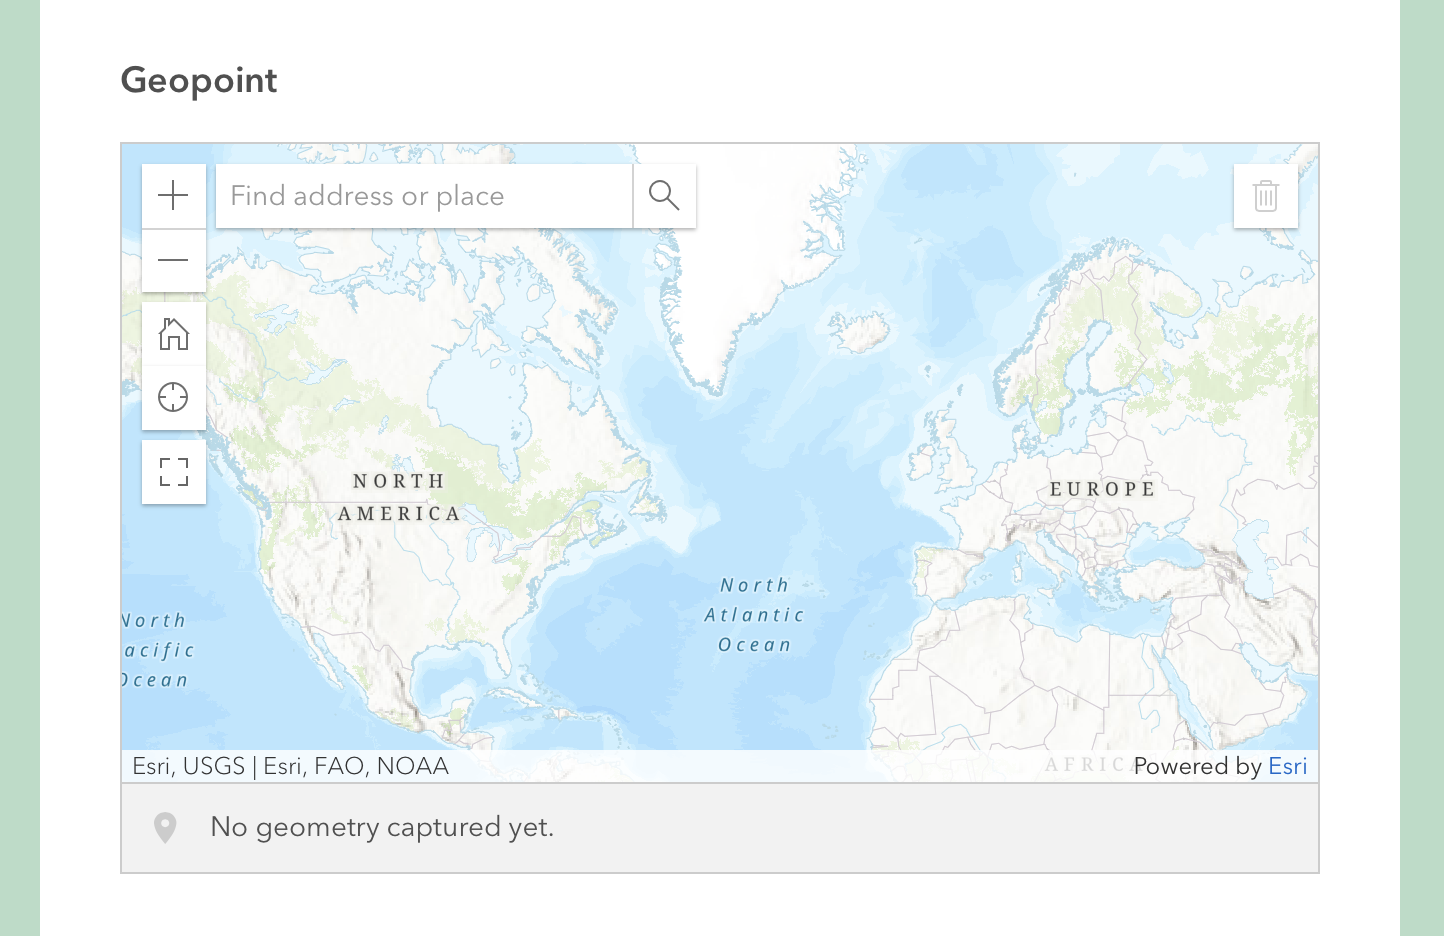
Task: Open the Esri link in Powered by Esri
Action: tap(1288, 766)
